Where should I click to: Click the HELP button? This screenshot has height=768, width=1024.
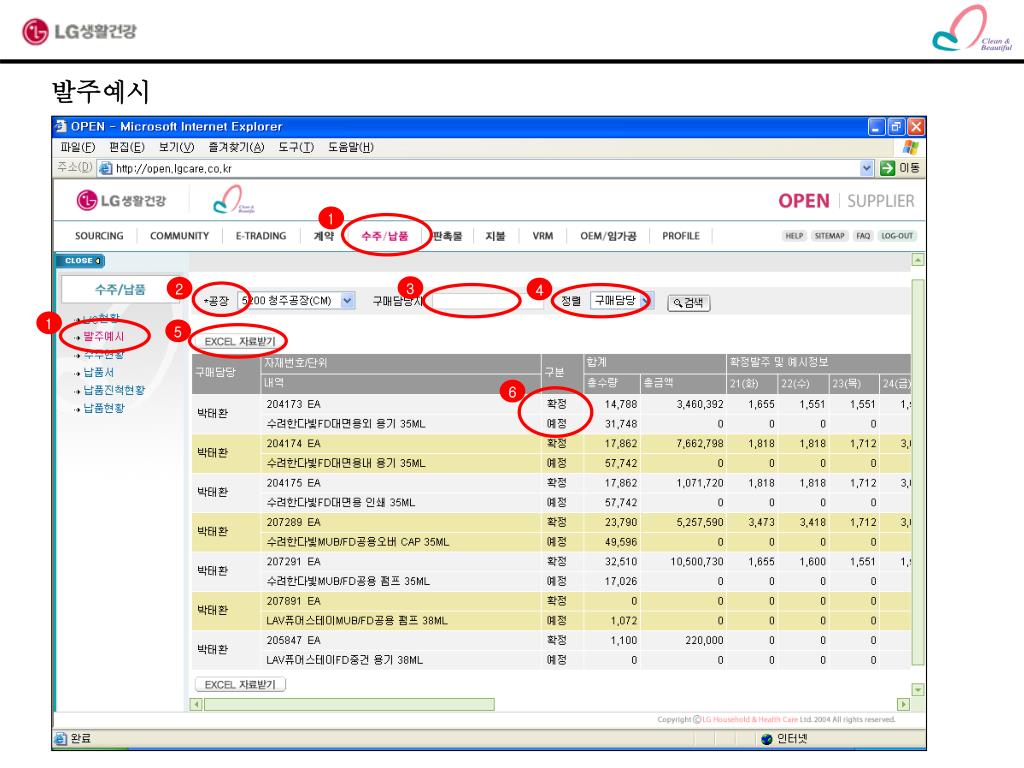(794, 236)
